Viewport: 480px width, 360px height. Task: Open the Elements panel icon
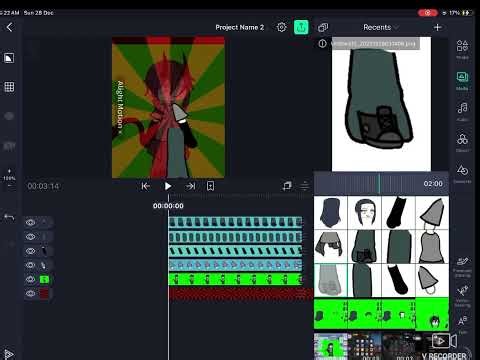point(462,173)
